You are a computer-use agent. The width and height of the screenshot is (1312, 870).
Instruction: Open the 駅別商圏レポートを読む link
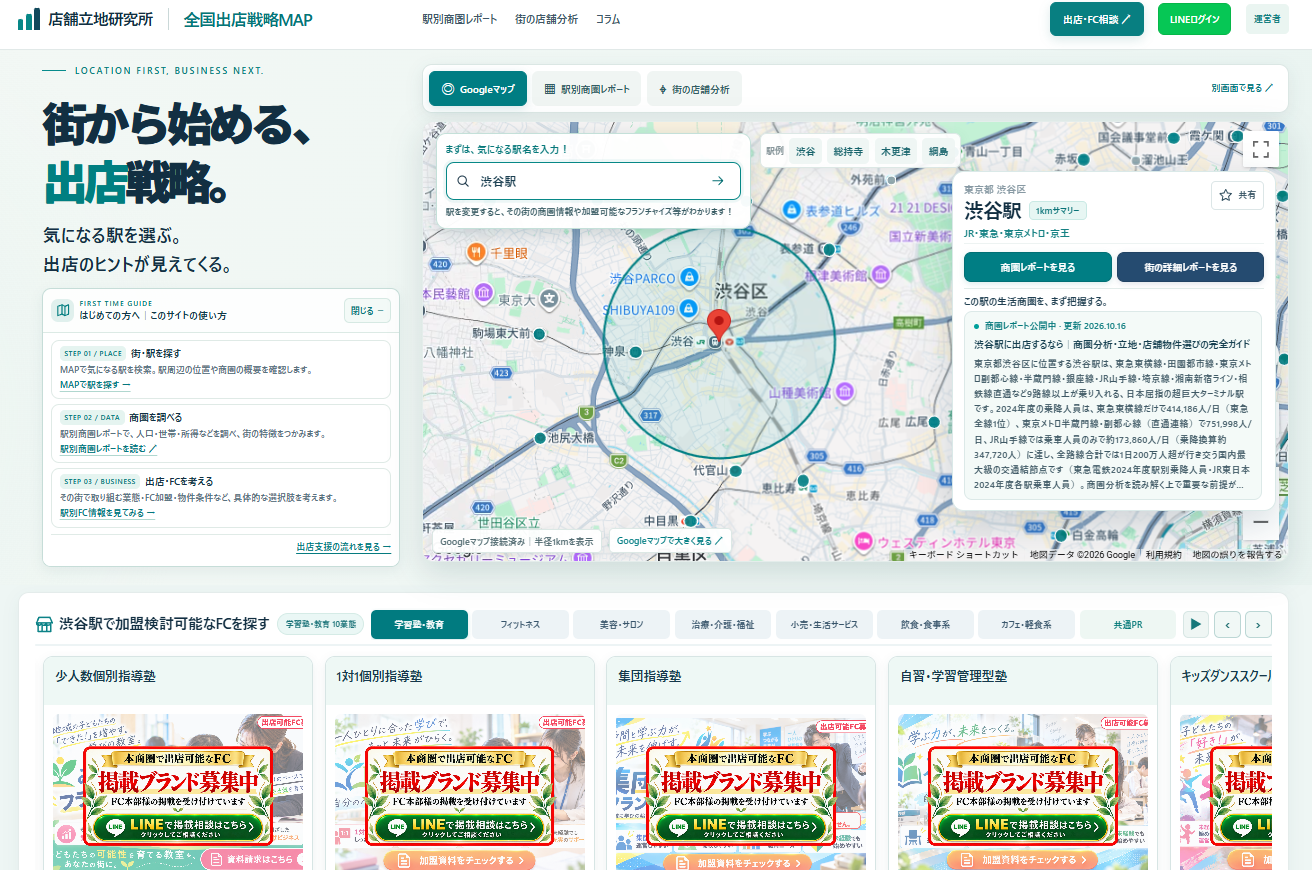[109, 449]
